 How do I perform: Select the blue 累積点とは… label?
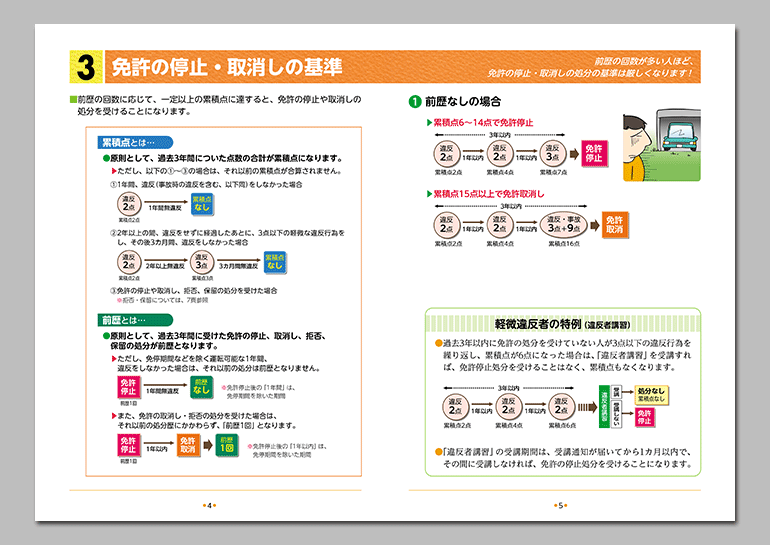point(135,142)
